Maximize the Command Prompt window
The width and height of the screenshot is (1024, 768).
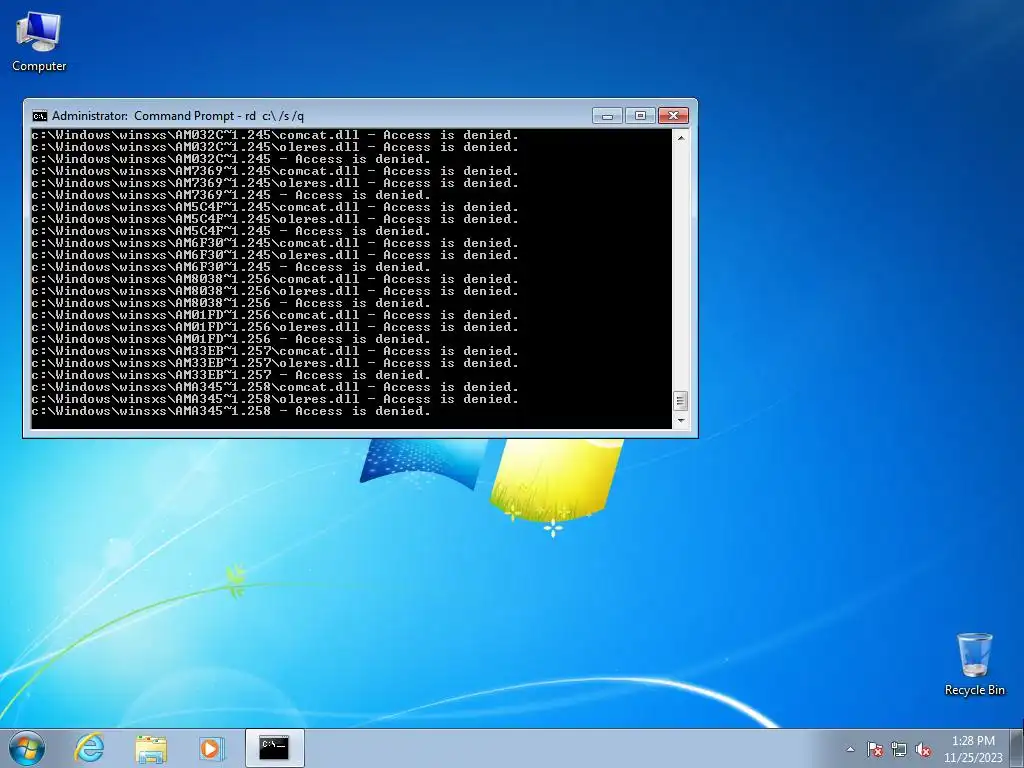(640, 116)
